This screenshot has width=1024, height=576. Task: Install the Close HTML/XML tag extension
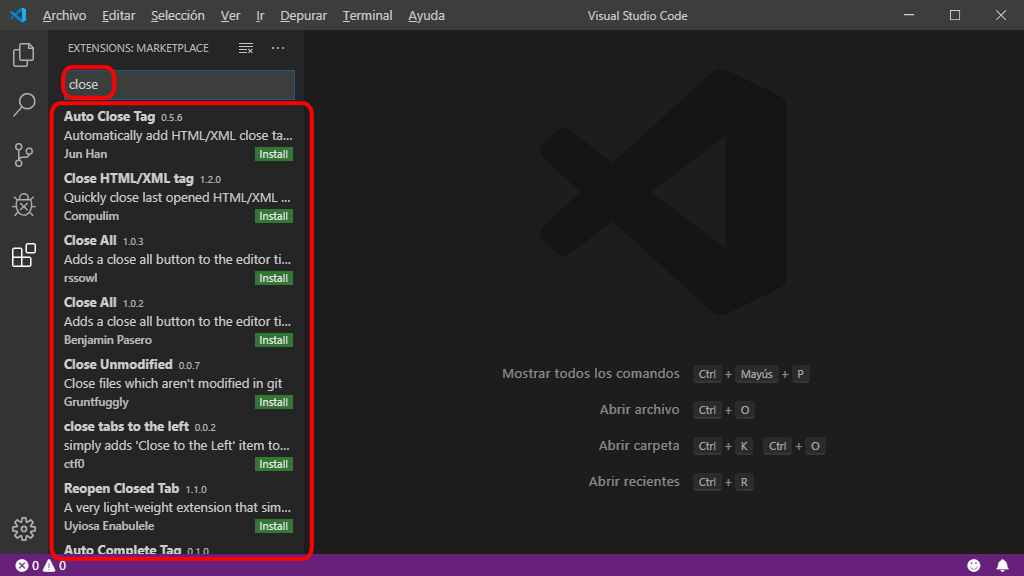pyautogui.click(x=274, y=216)
